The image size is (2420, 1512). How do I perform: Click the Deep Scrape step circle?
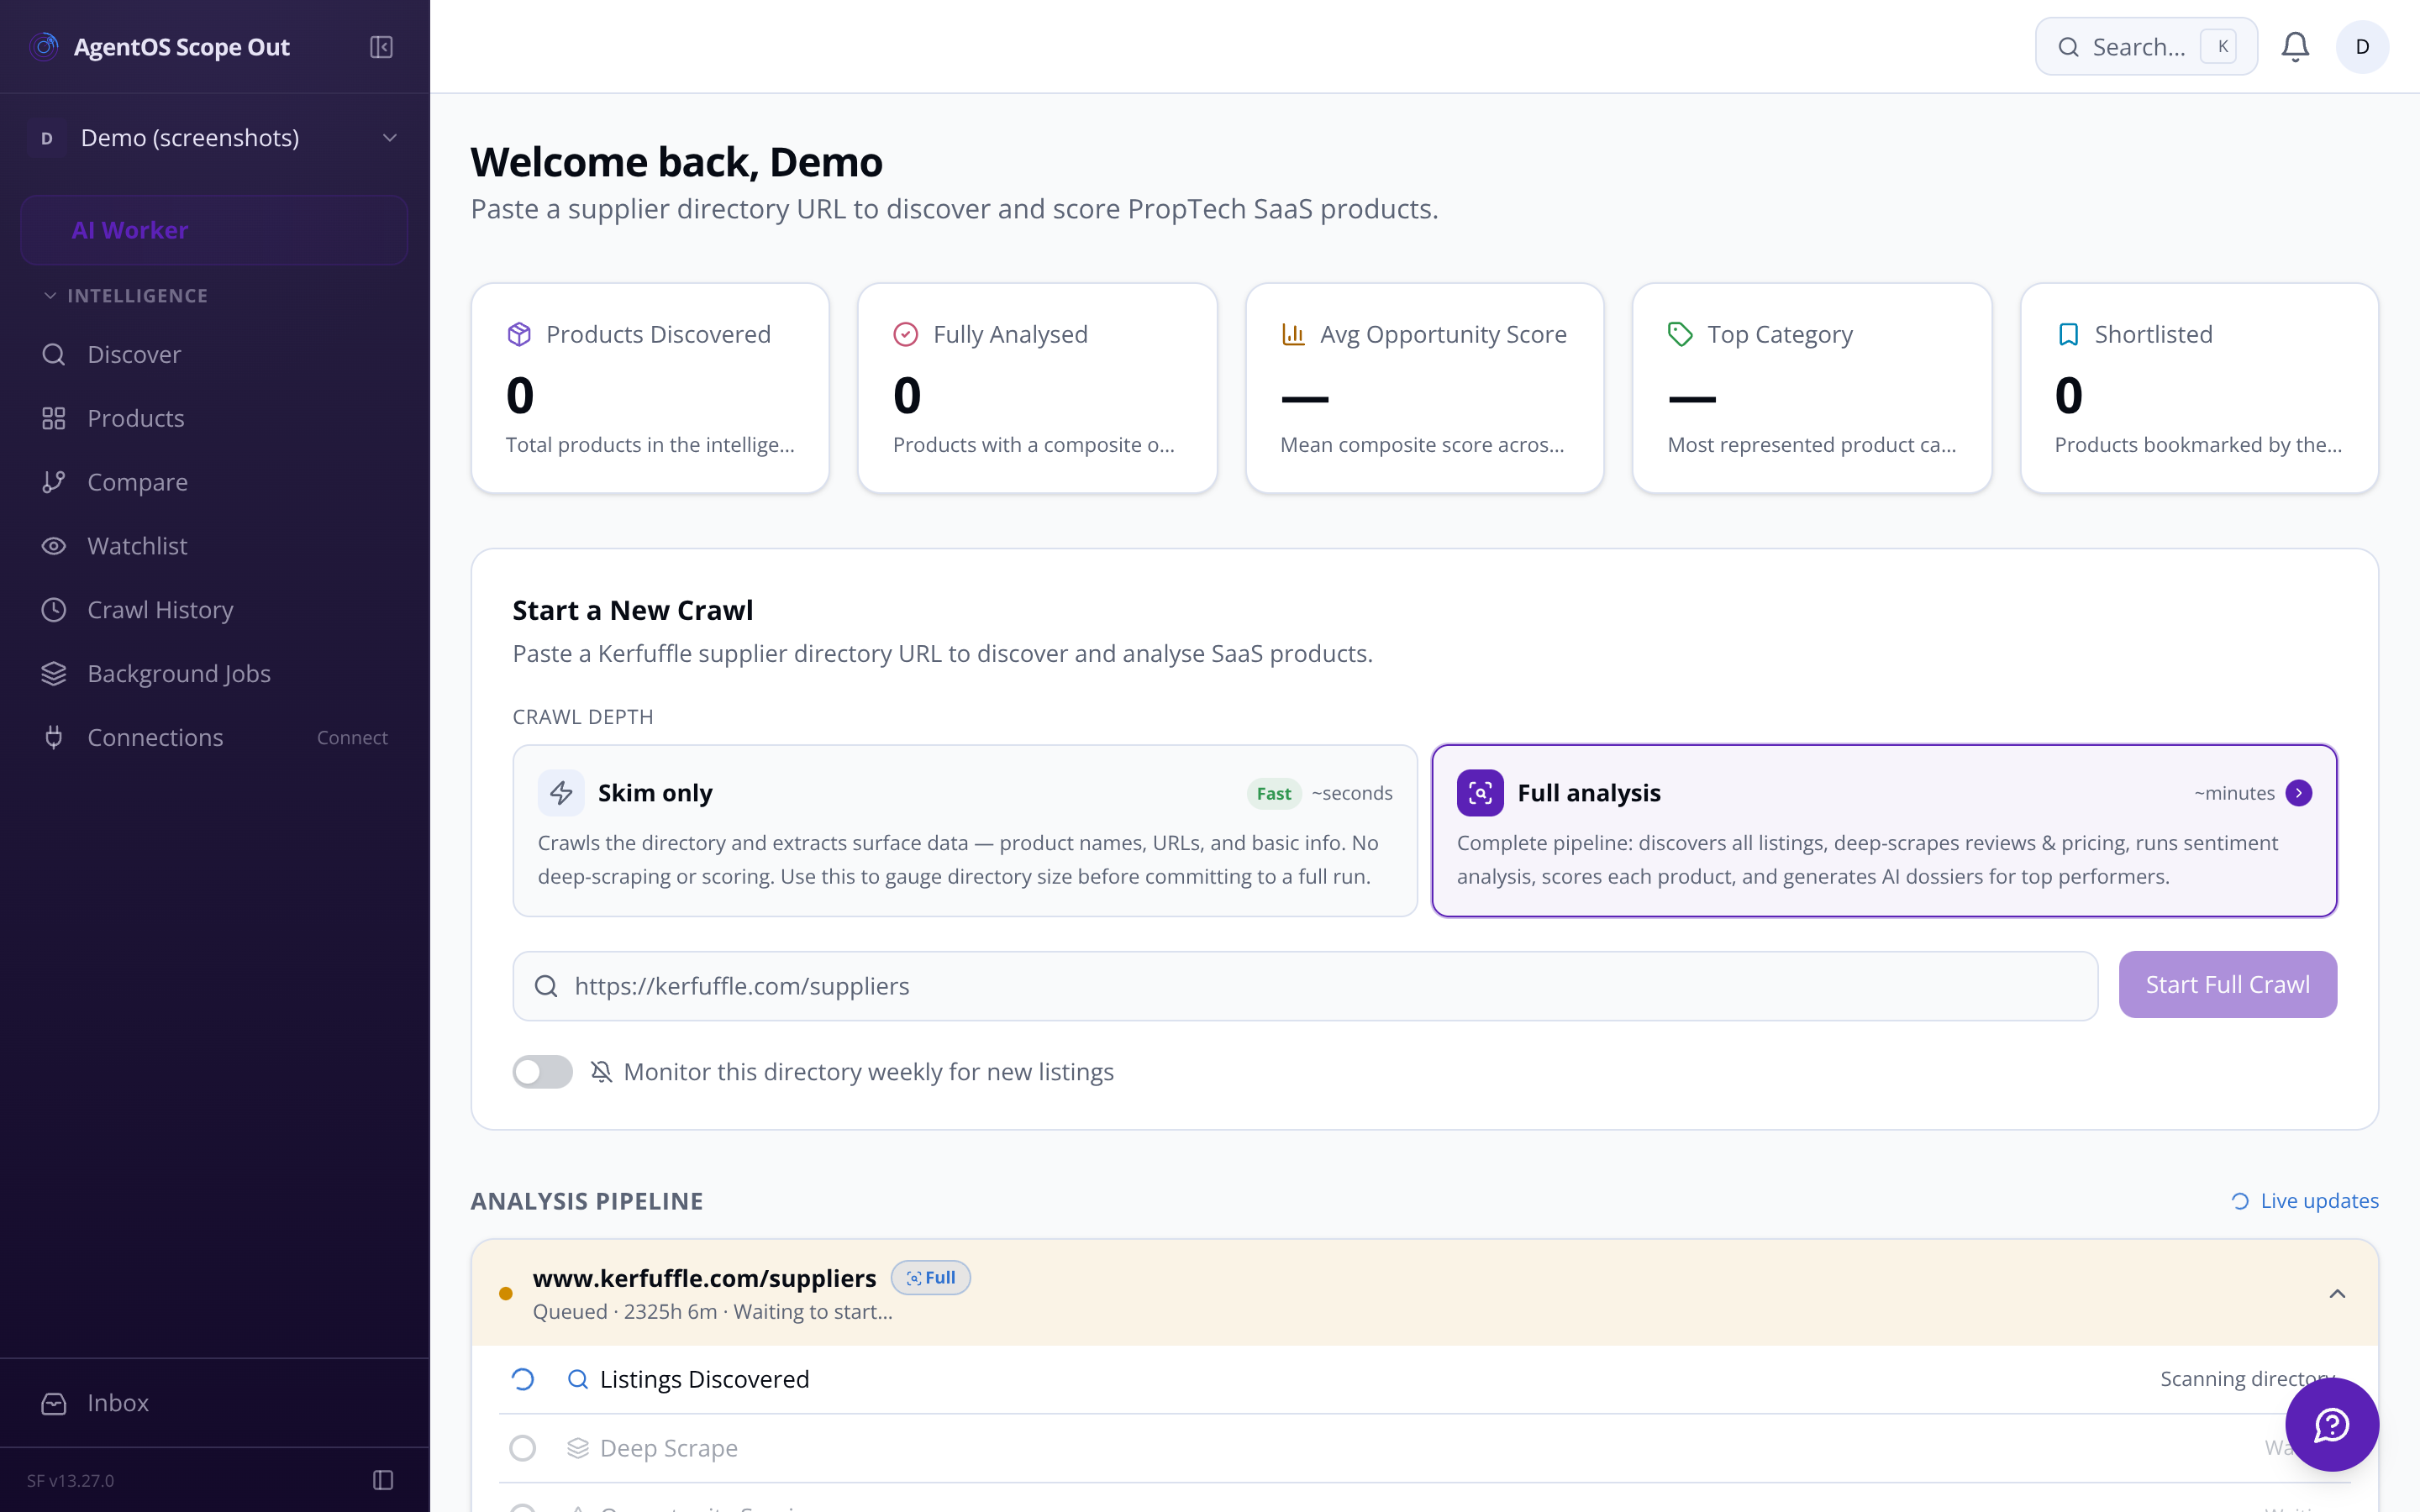523,1448
